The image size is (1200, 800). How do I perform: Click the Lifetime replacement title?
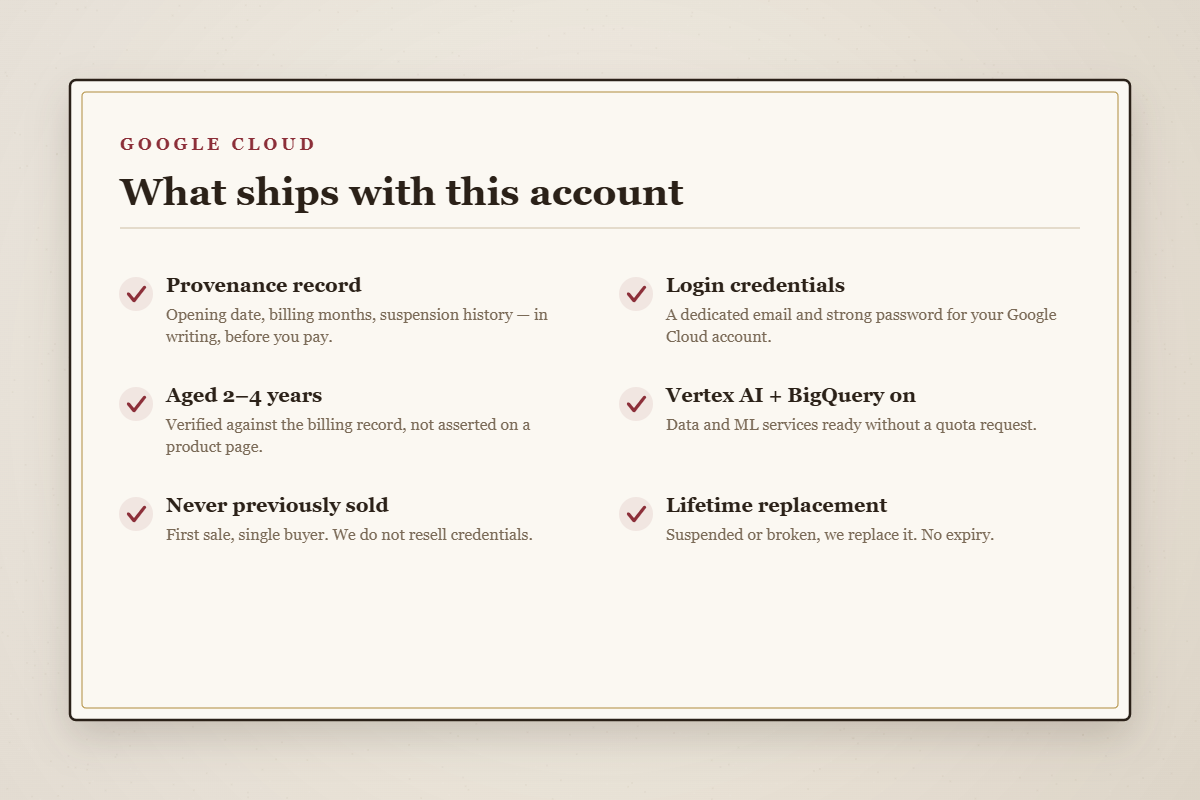[x=776, y=505]
